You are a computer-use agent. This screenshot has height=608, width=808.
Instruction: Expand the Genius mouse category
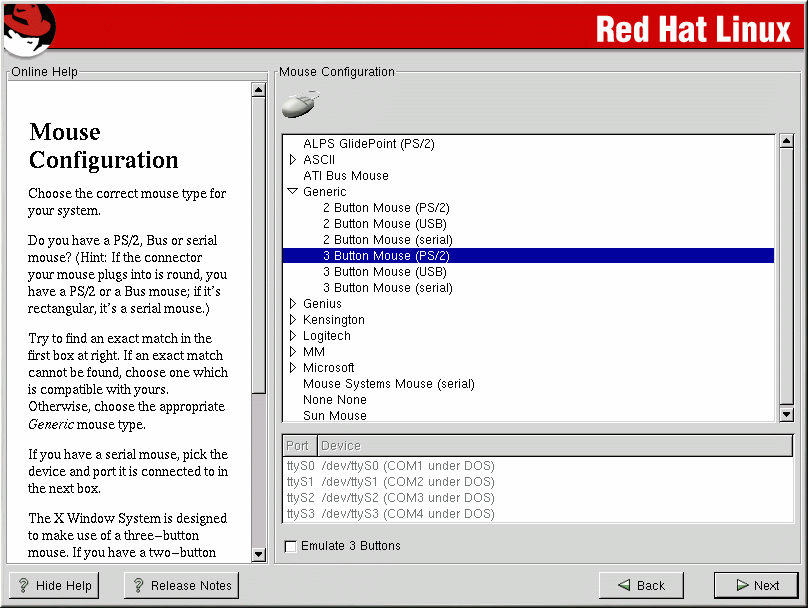292,304
